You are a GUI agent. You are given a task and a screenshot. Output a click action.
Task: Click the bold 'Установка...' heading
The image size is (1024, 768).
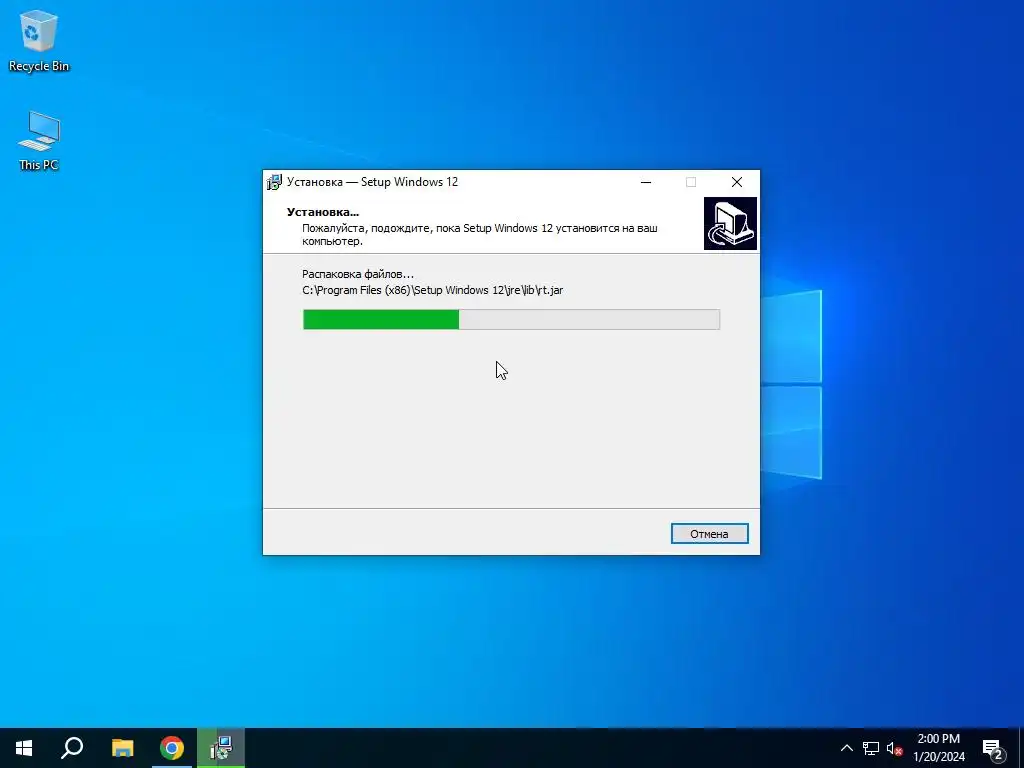[323, 212]
